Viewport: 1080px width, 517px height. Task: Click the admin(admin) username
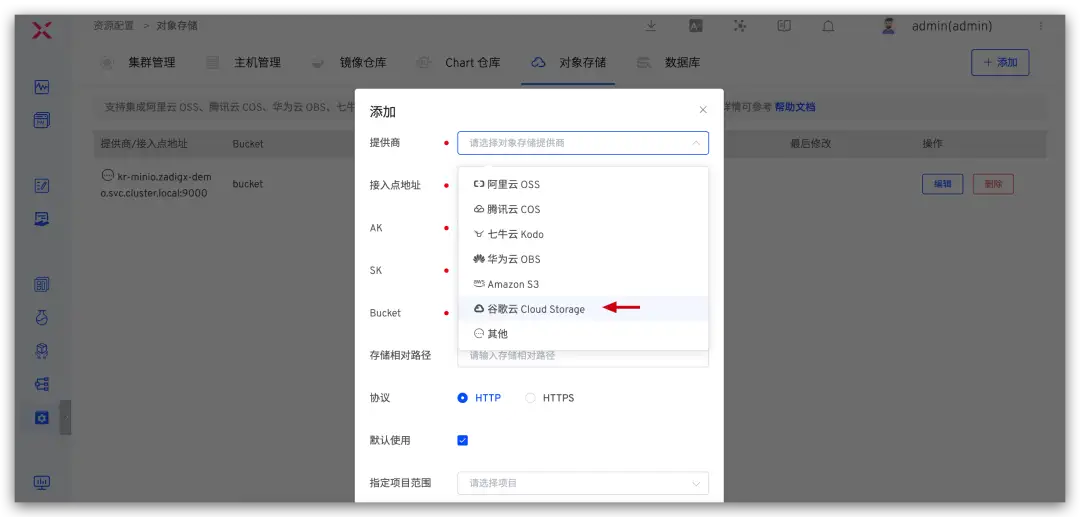pyautogui.click(x=952, y=26)
